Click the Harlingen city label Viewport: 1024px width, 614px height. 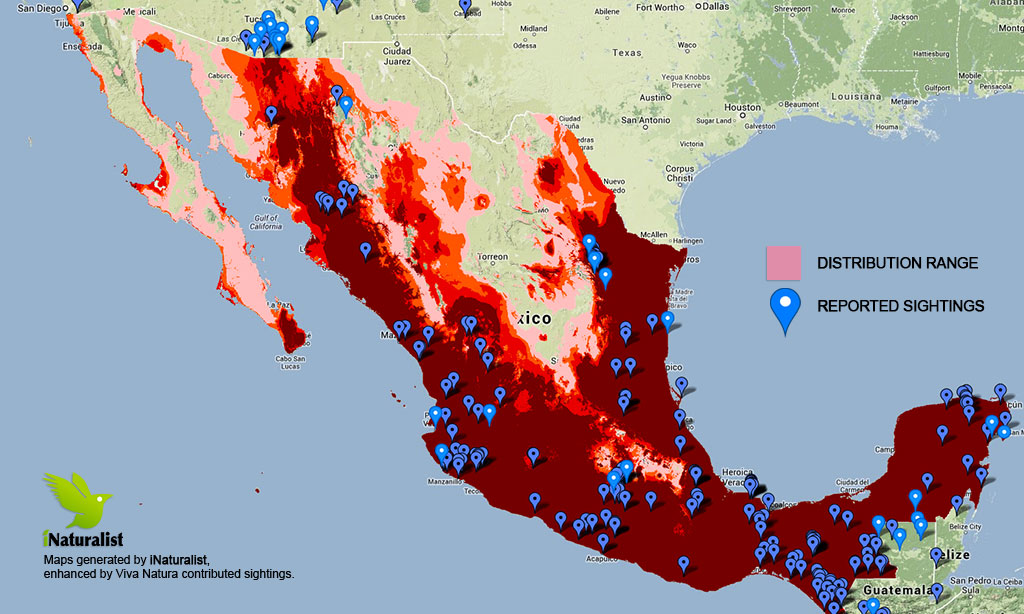point(687,241)
